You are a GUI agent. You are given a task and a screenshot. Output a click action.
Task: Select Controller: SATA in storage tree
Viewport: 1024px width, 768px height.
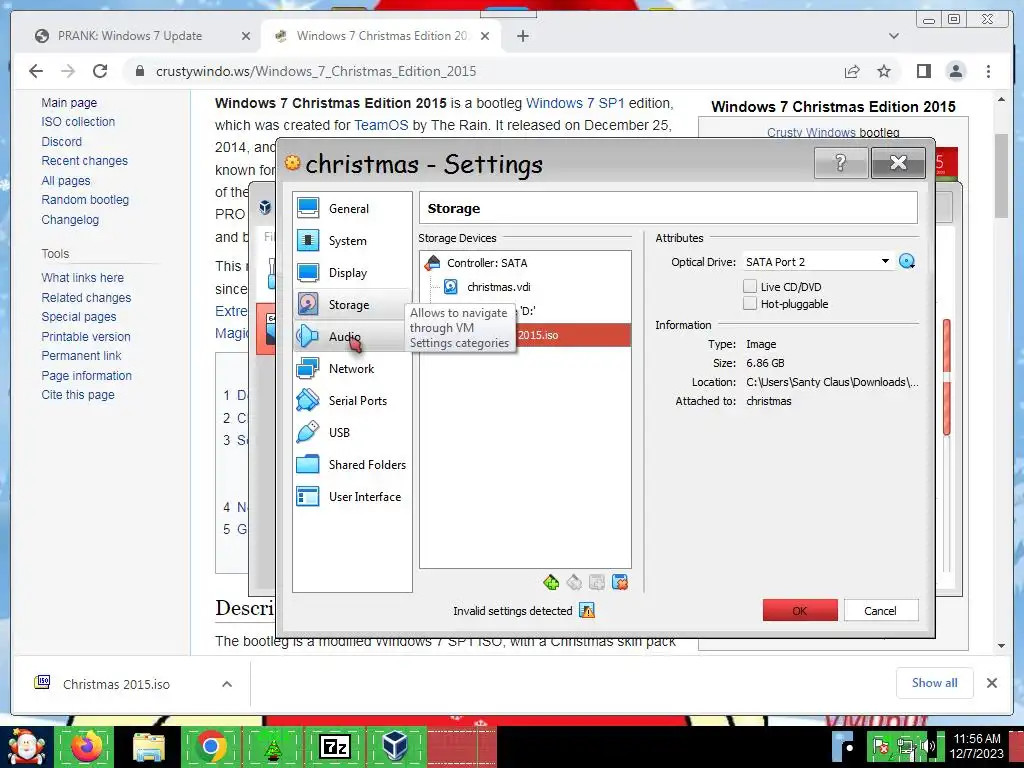tap(487, 263)
